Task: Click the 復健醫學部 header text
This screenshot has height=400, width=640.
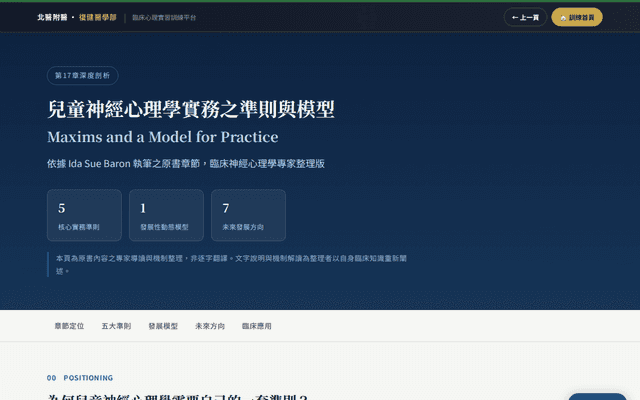Action: pyautogui.click(x=98, y=17)
